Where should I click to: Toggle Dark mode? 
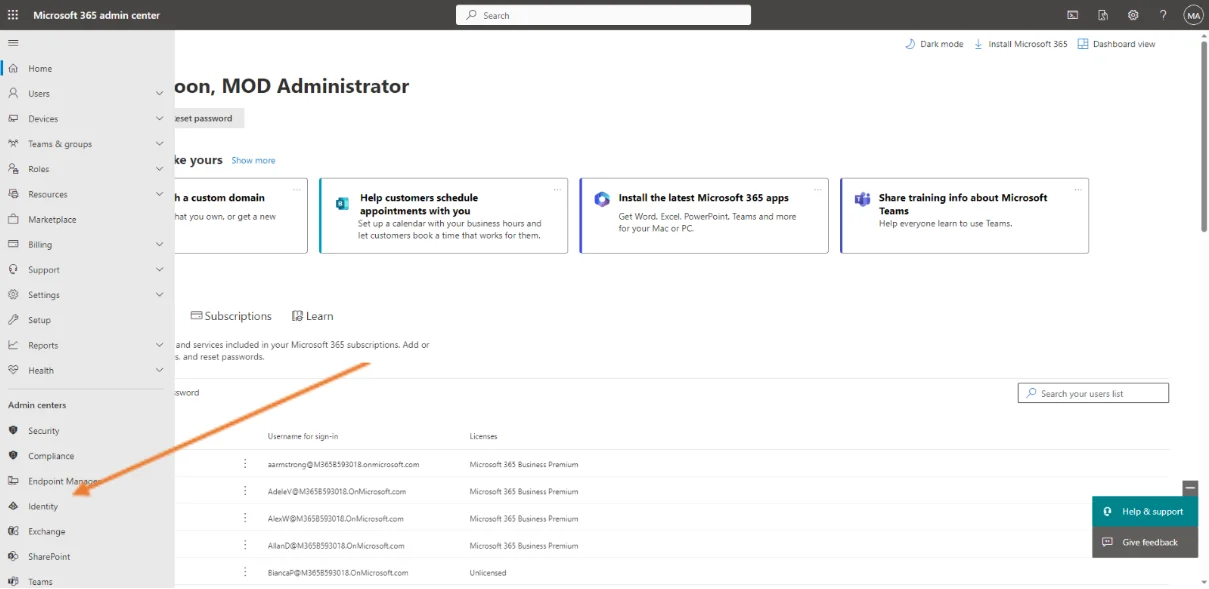pos(934,44)
